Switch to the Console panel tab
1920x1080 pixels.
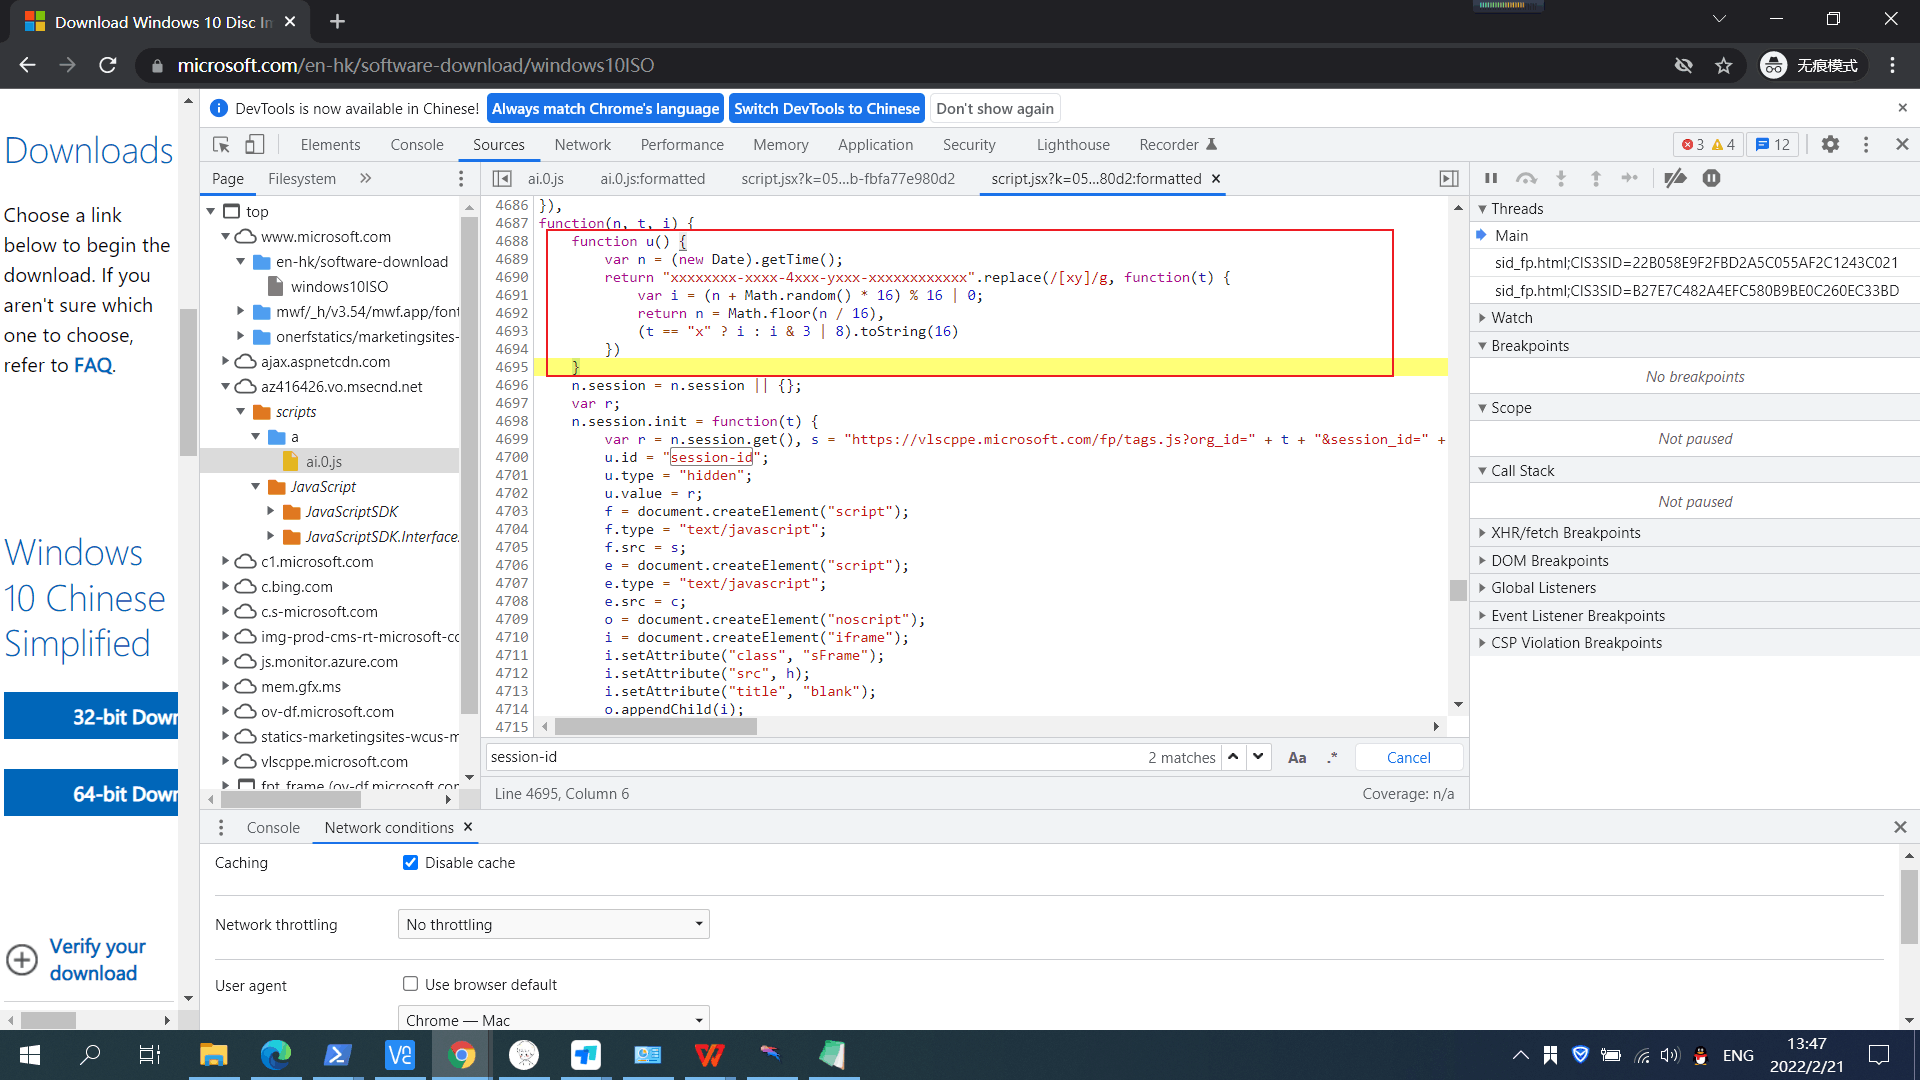pos(417,145)
